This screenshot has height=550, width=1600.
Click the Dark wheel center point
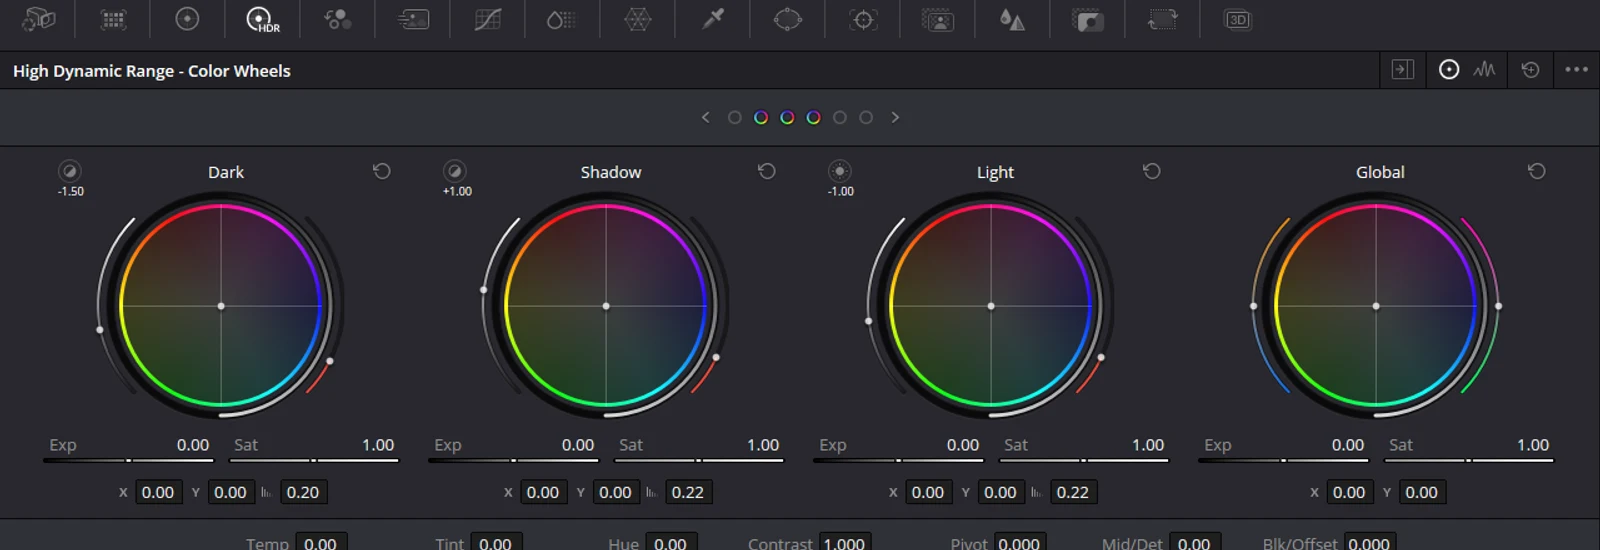(221, 306)
